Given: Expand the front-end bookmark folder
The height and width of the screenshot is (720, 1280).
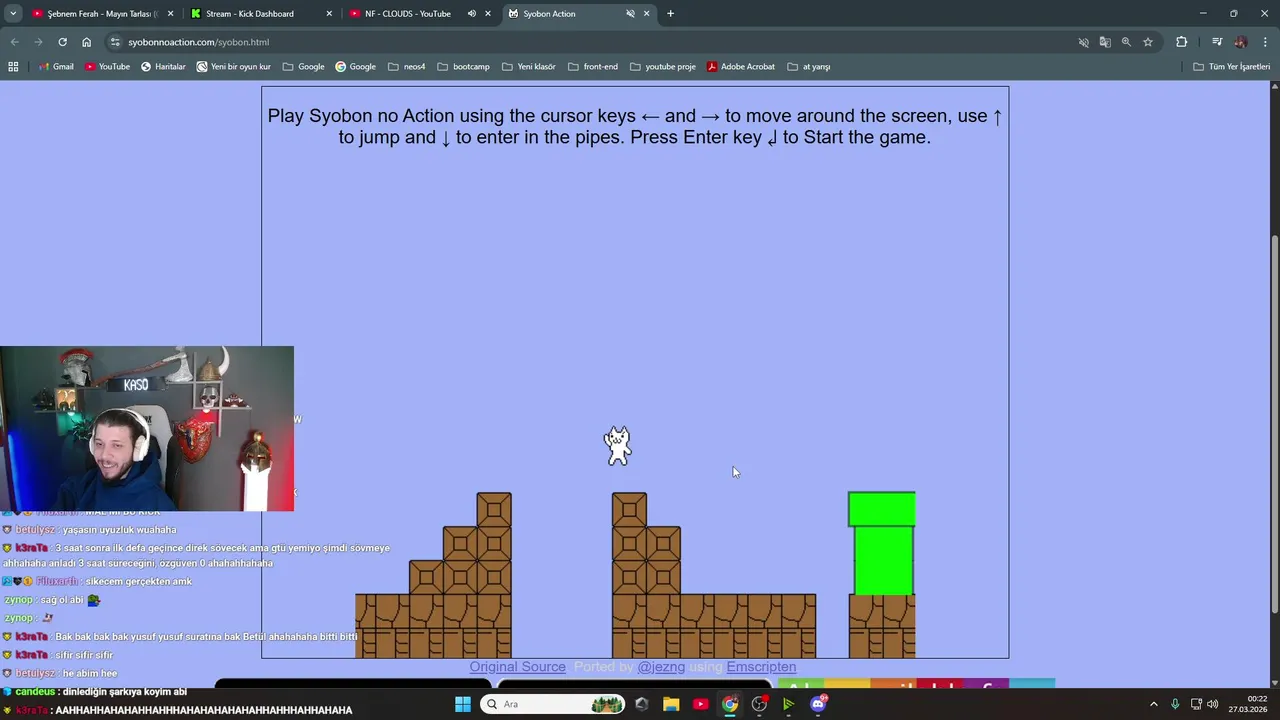Looking at the screenshot, I should click(592, 67).
